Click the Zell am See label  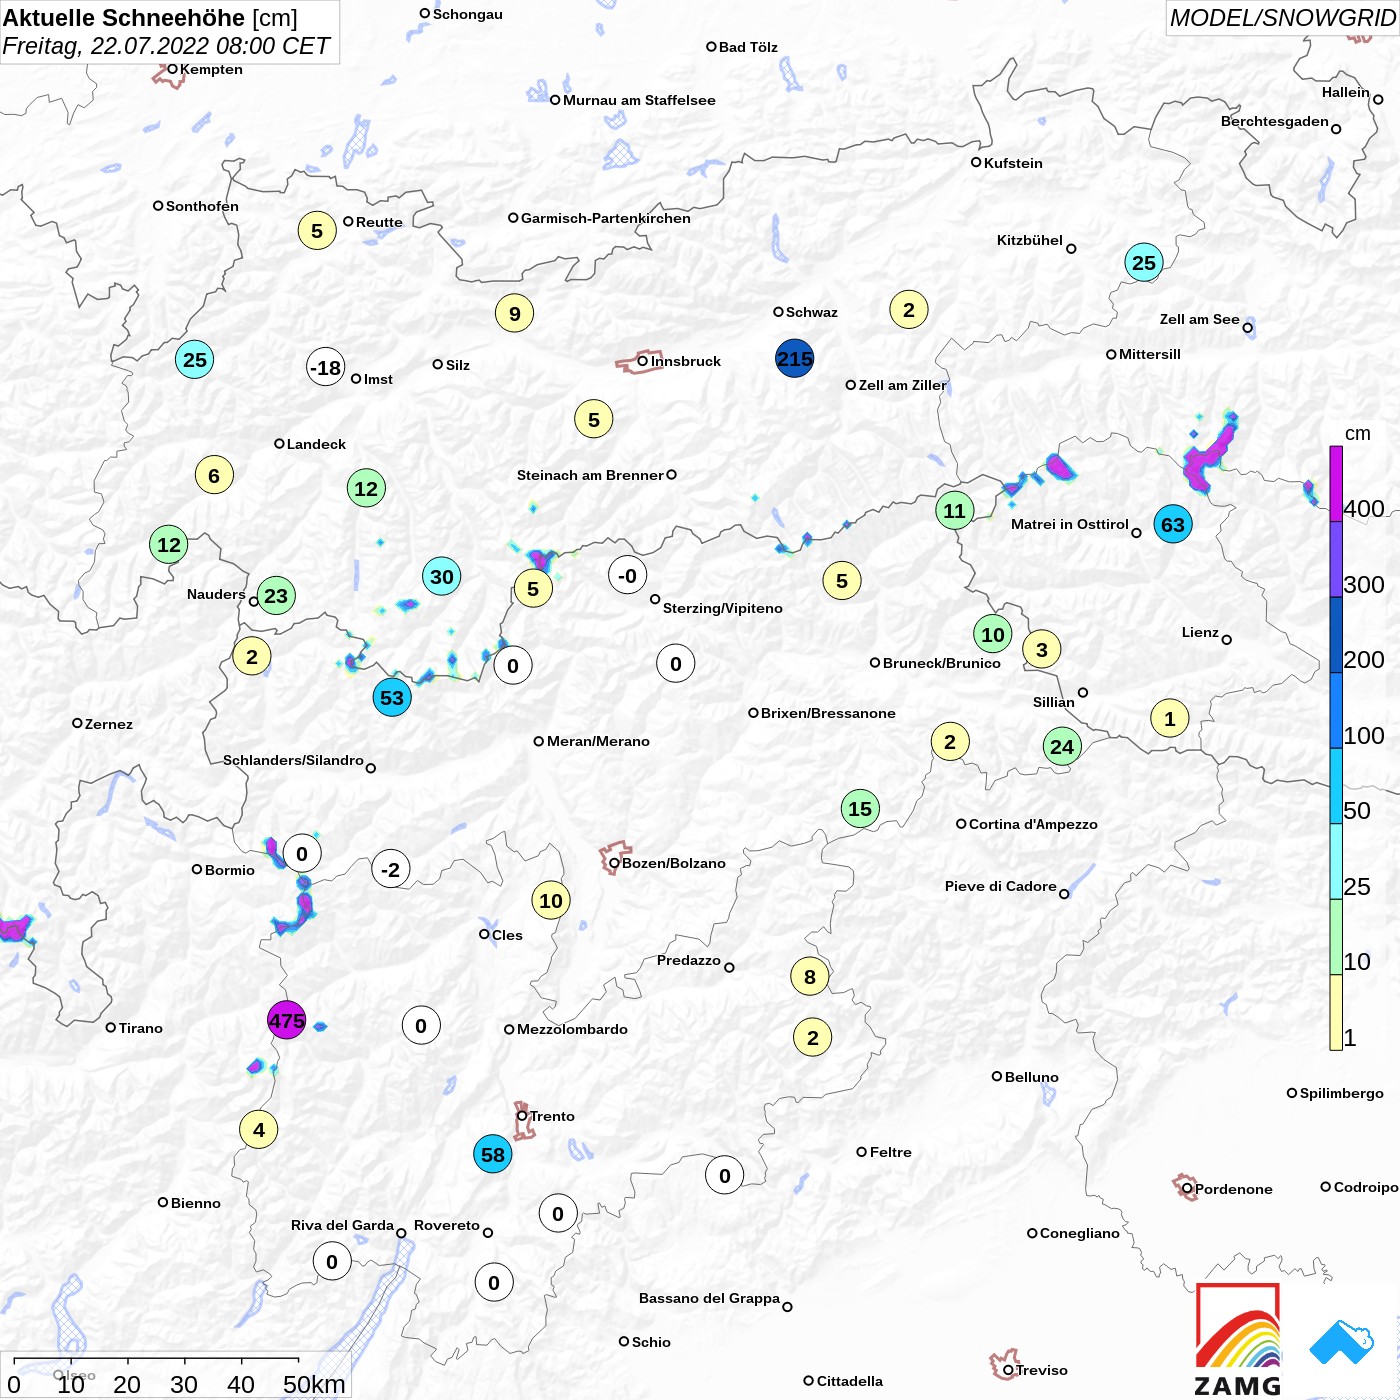pos(1199,319)
